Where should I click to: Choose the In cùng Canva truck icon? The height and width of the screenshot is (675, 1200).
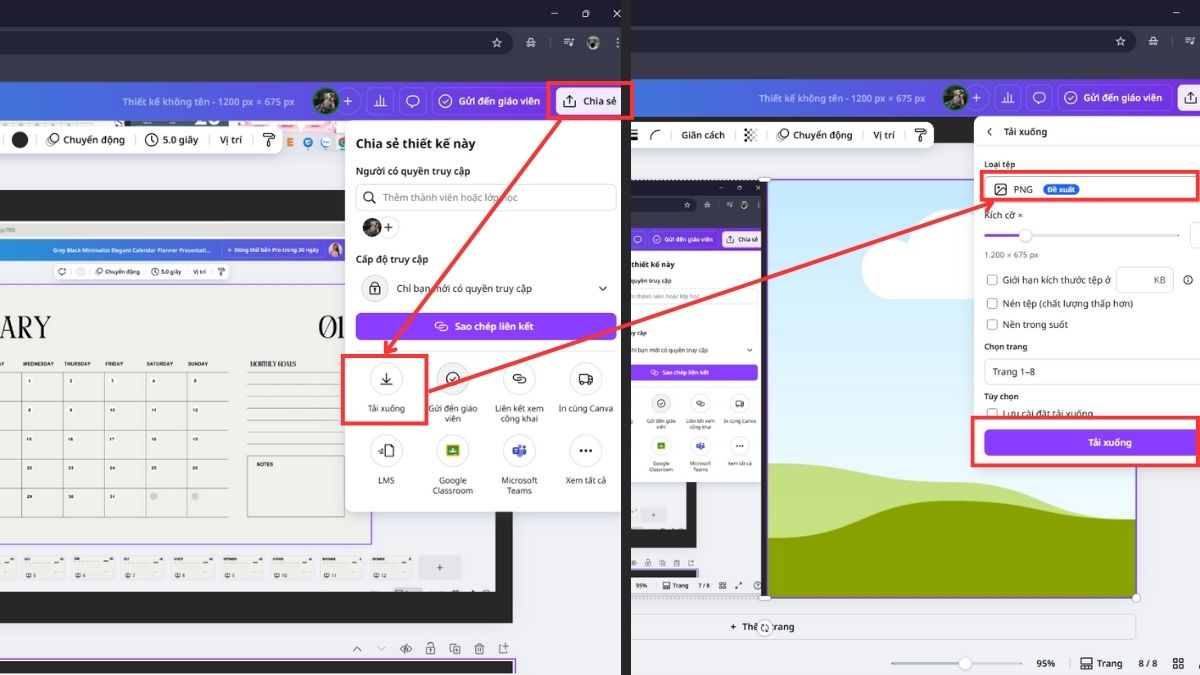coord(586,379)
